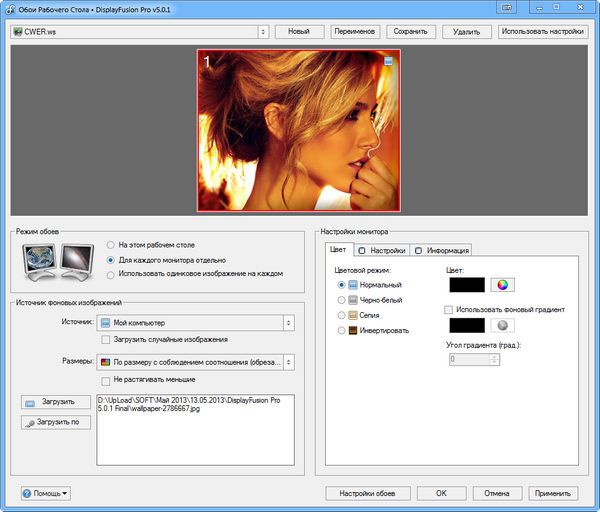
Task: Switch to the Информация tab
Action: (441, 250)
